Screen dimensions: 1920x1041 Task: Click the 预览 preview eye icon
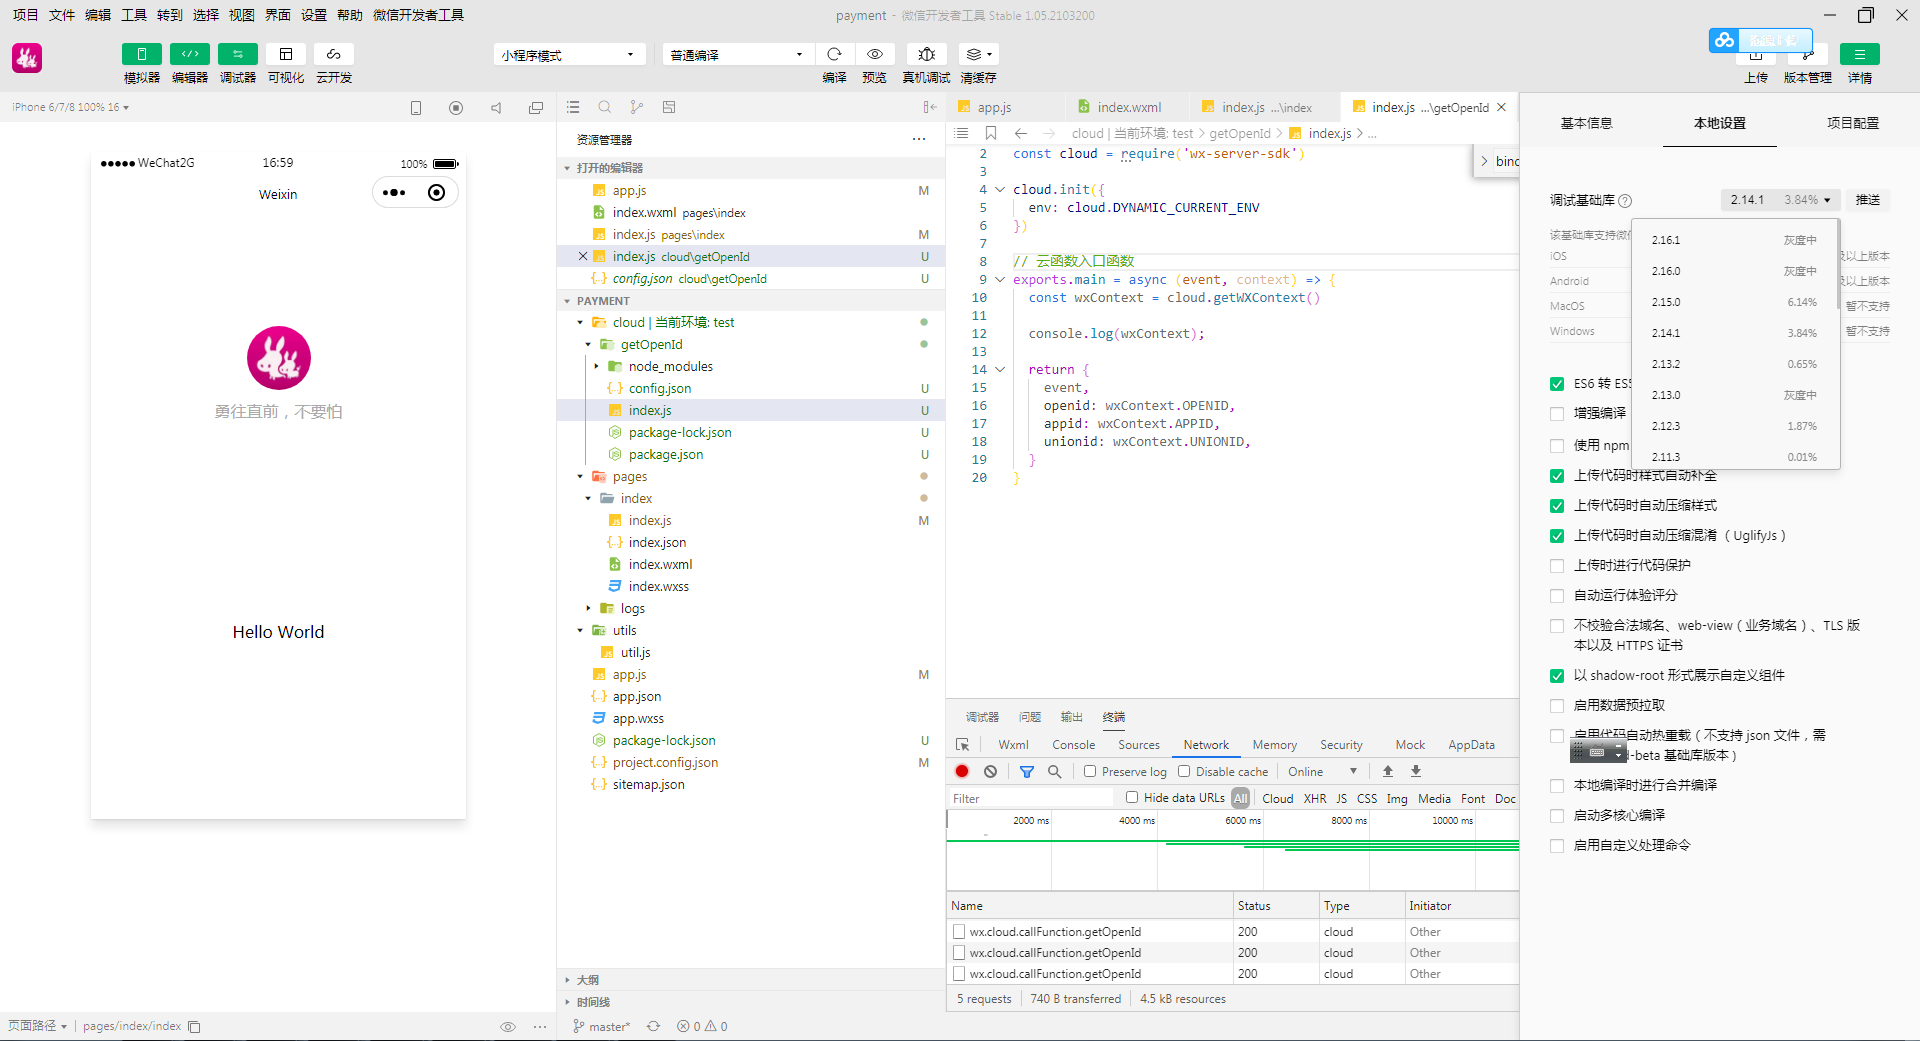click(875, 54)
